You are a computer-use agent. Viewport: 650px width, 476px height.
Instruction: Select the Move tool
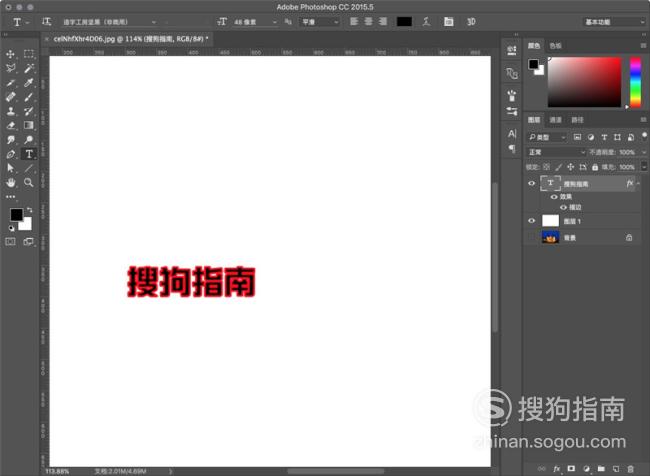[x=11, y=54]
